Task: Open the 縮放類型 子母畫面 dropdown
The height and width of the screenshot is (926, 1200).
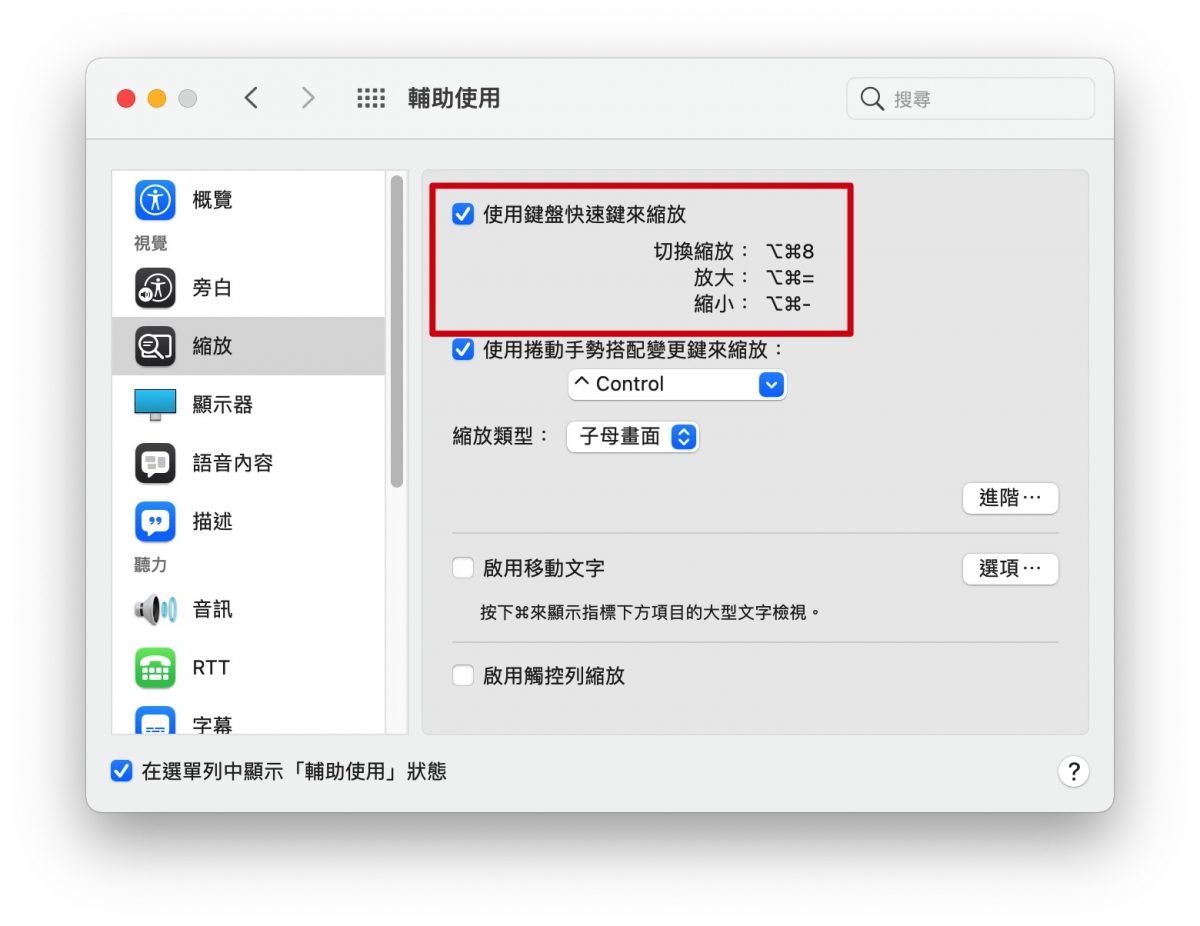Action: [x=632, y=437]
